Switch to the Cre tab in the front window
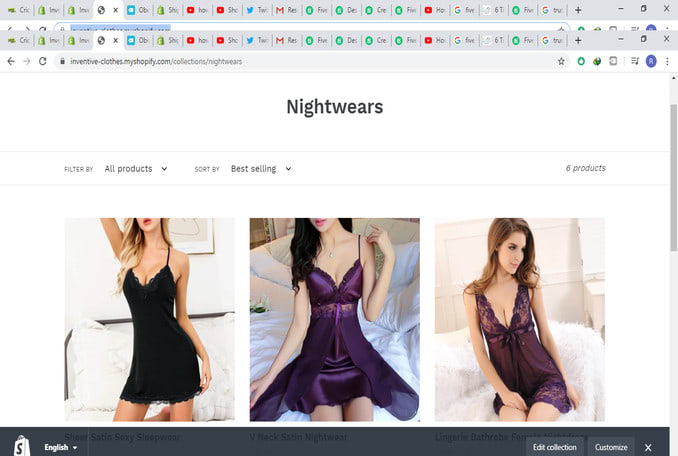The image size is (678, 456). click(377, 40)
